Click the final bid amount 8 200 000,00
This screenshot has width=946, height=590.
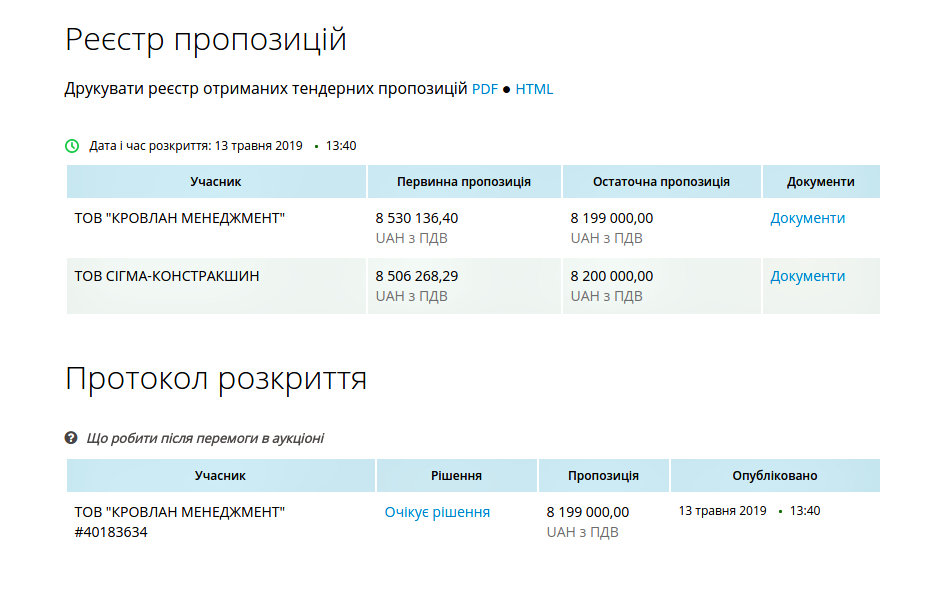tap(611, 276)
